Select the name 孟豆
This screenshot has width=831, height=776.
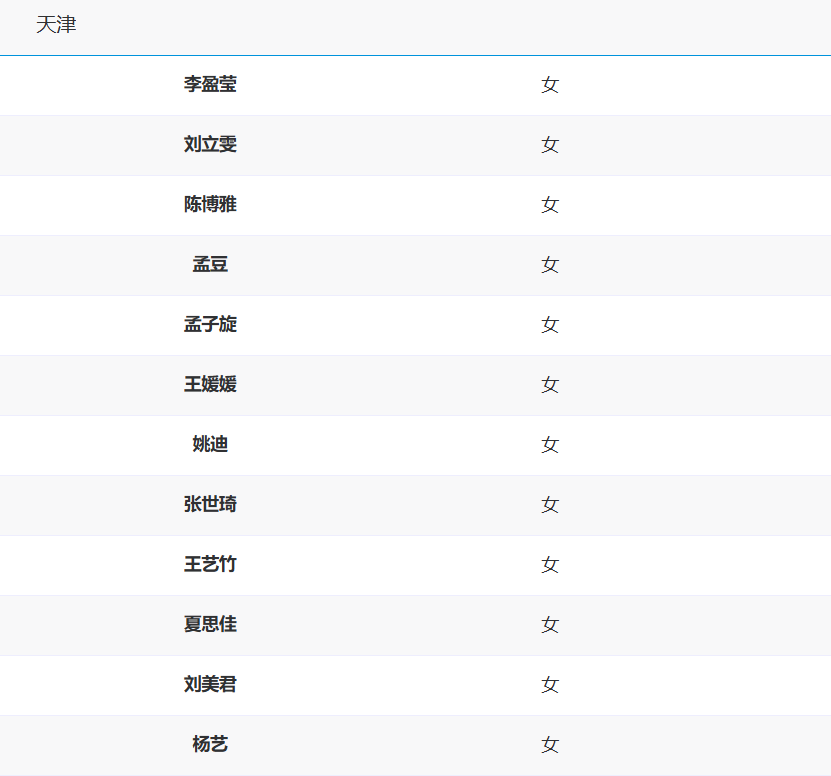pyautogui.click(x=209, y=265)
